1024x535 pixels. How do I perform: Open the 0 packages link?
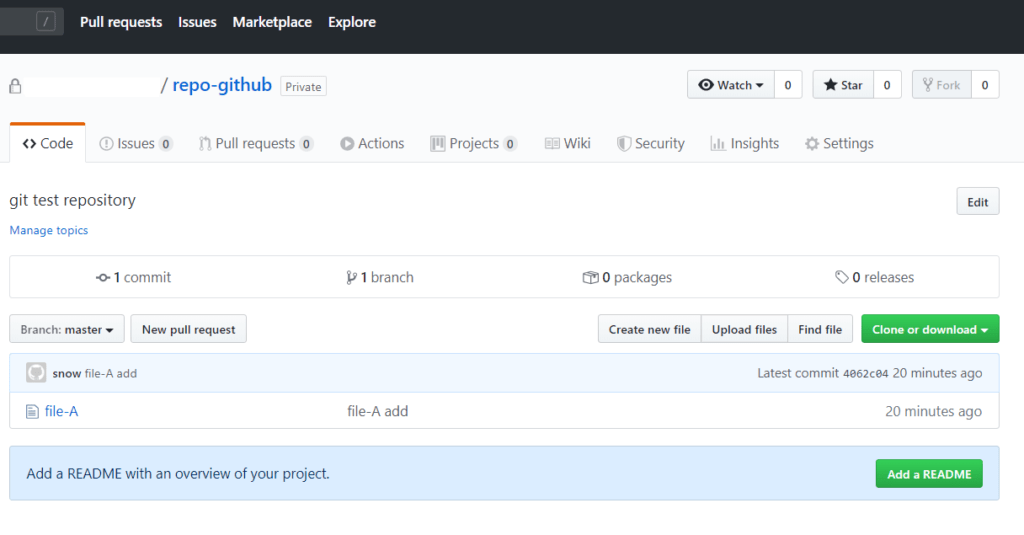[627, 277]
